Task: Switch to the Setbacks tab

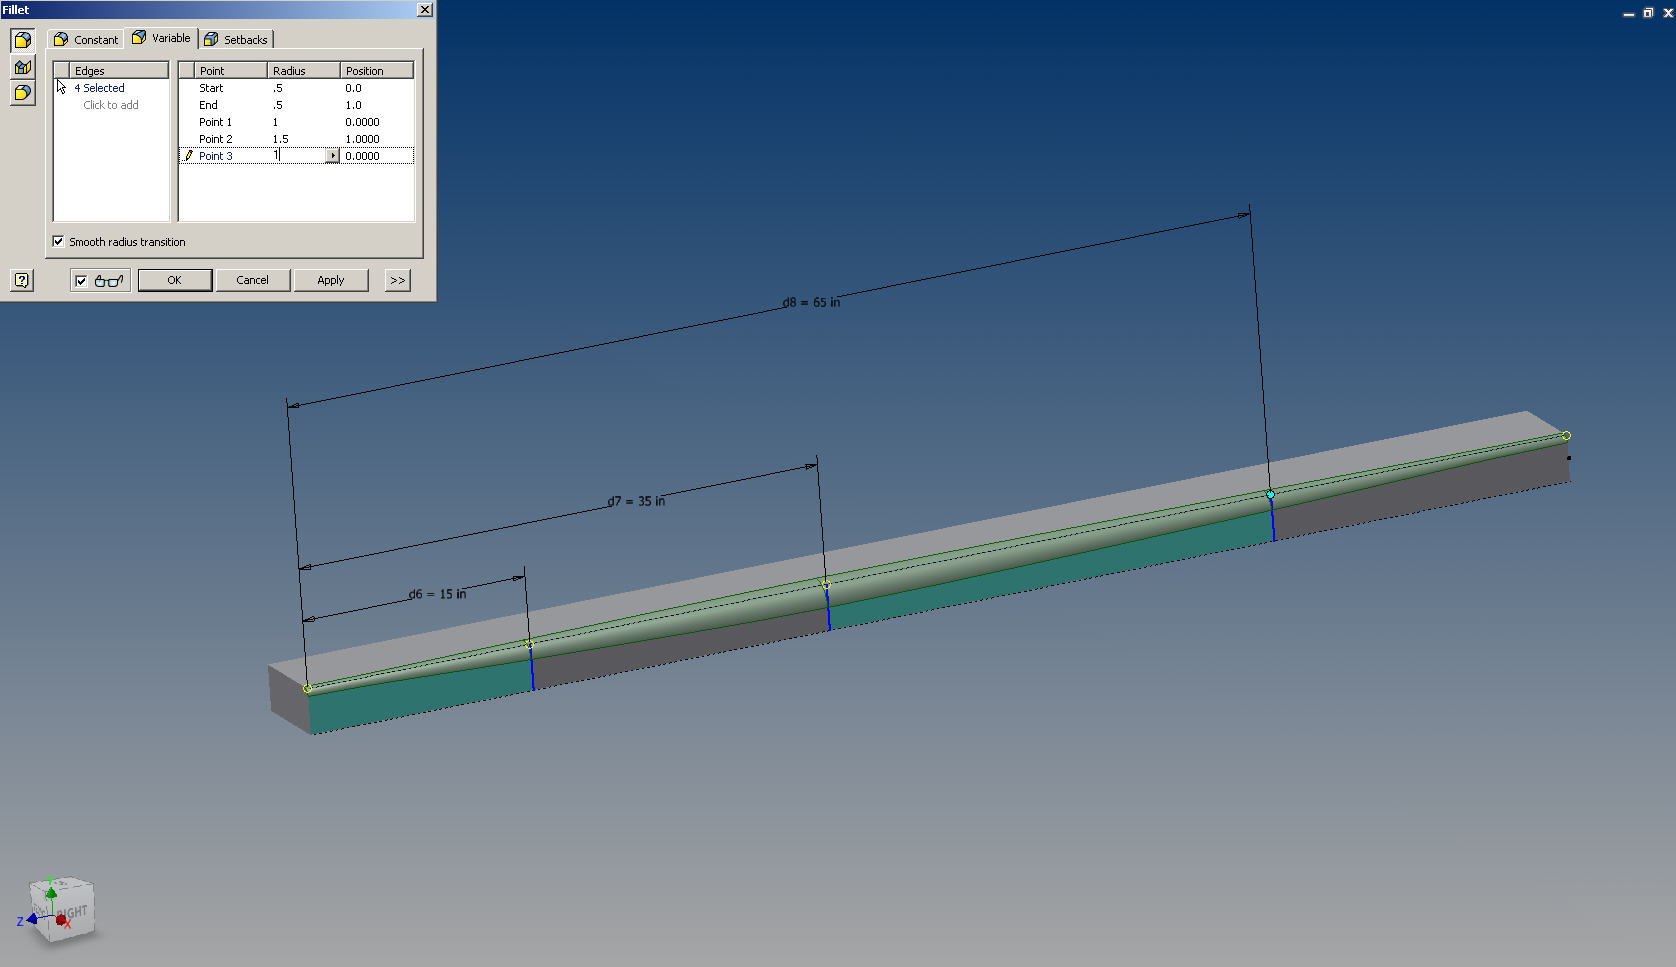Action: (236, 38)
